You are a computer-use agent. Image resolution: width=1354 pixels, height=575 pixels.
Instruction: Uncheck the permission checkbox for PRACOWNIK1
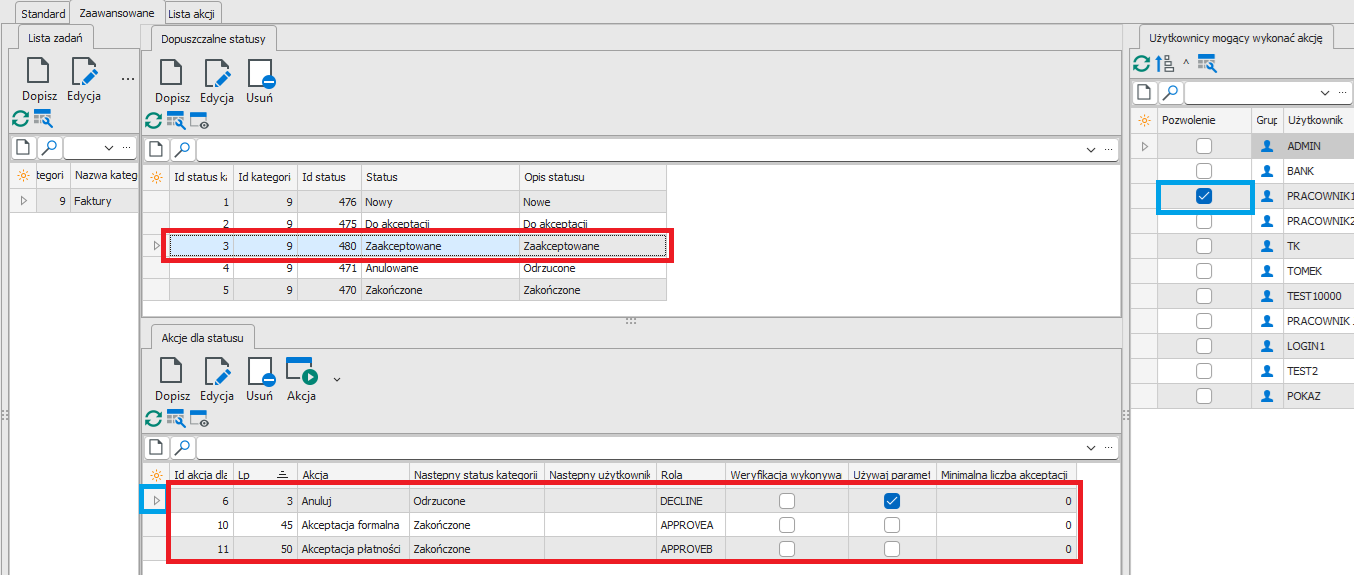coord(1204,197)
